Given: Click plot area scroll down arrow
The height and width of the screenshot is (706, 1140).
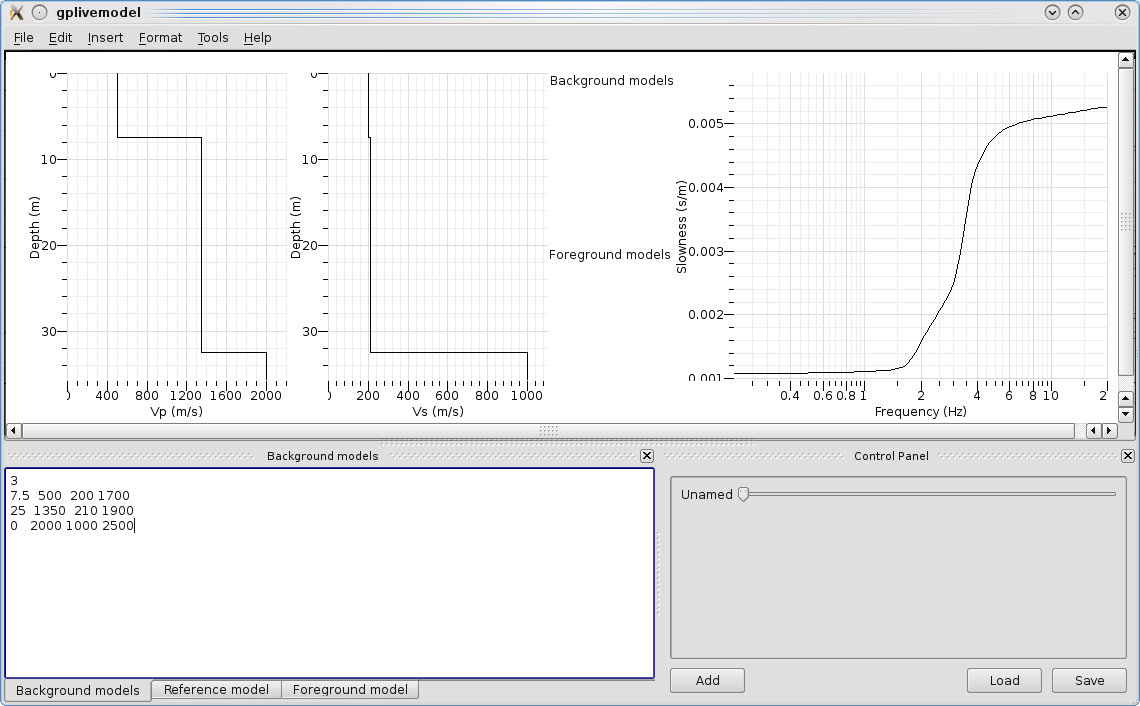Looking at the screenshot, I should (1125, 413).
